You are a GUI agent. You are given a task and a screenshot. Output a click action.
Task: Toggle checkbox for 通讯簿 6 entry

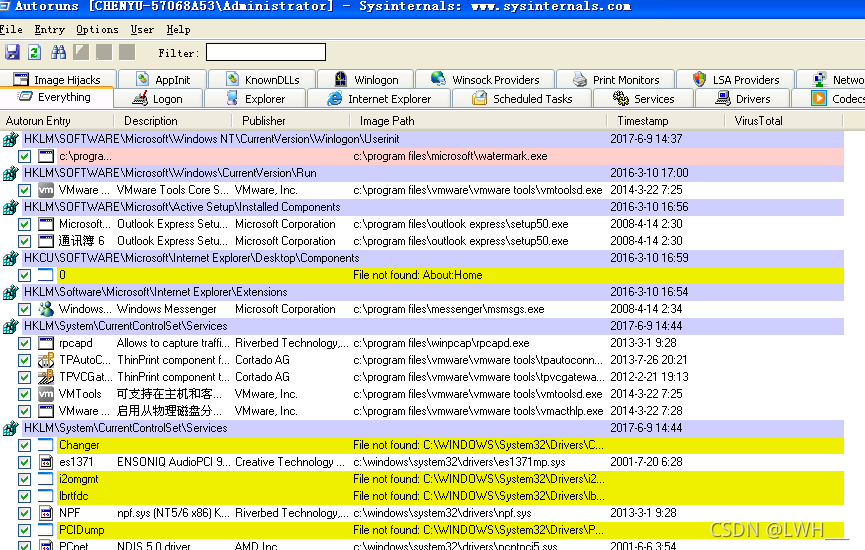tap(24, 242)
